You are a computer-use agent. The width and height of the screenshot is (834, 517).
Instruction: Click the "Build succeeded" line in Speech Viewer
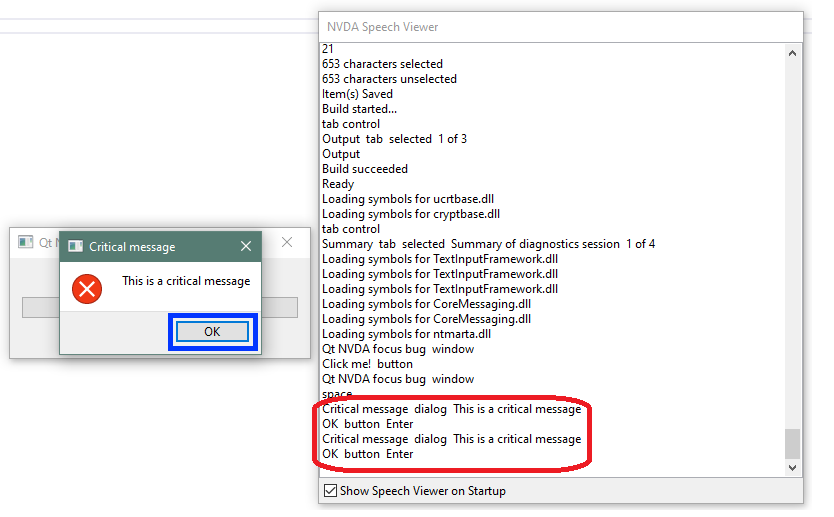pyautogui.click(x=365, y=169)
